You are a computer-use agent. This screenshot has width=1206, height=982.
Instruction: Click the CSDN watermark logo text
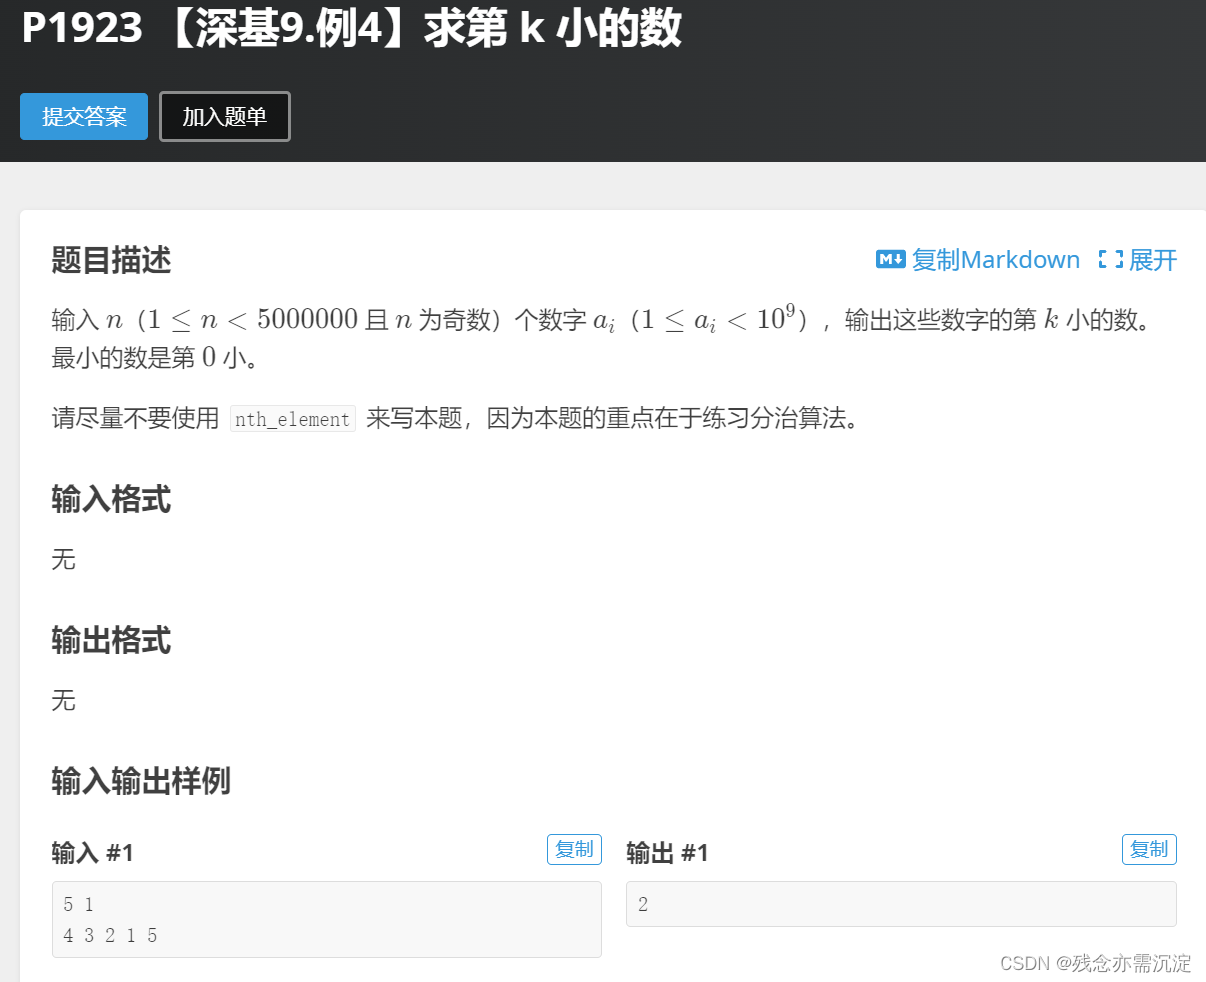click(1022, 963)
